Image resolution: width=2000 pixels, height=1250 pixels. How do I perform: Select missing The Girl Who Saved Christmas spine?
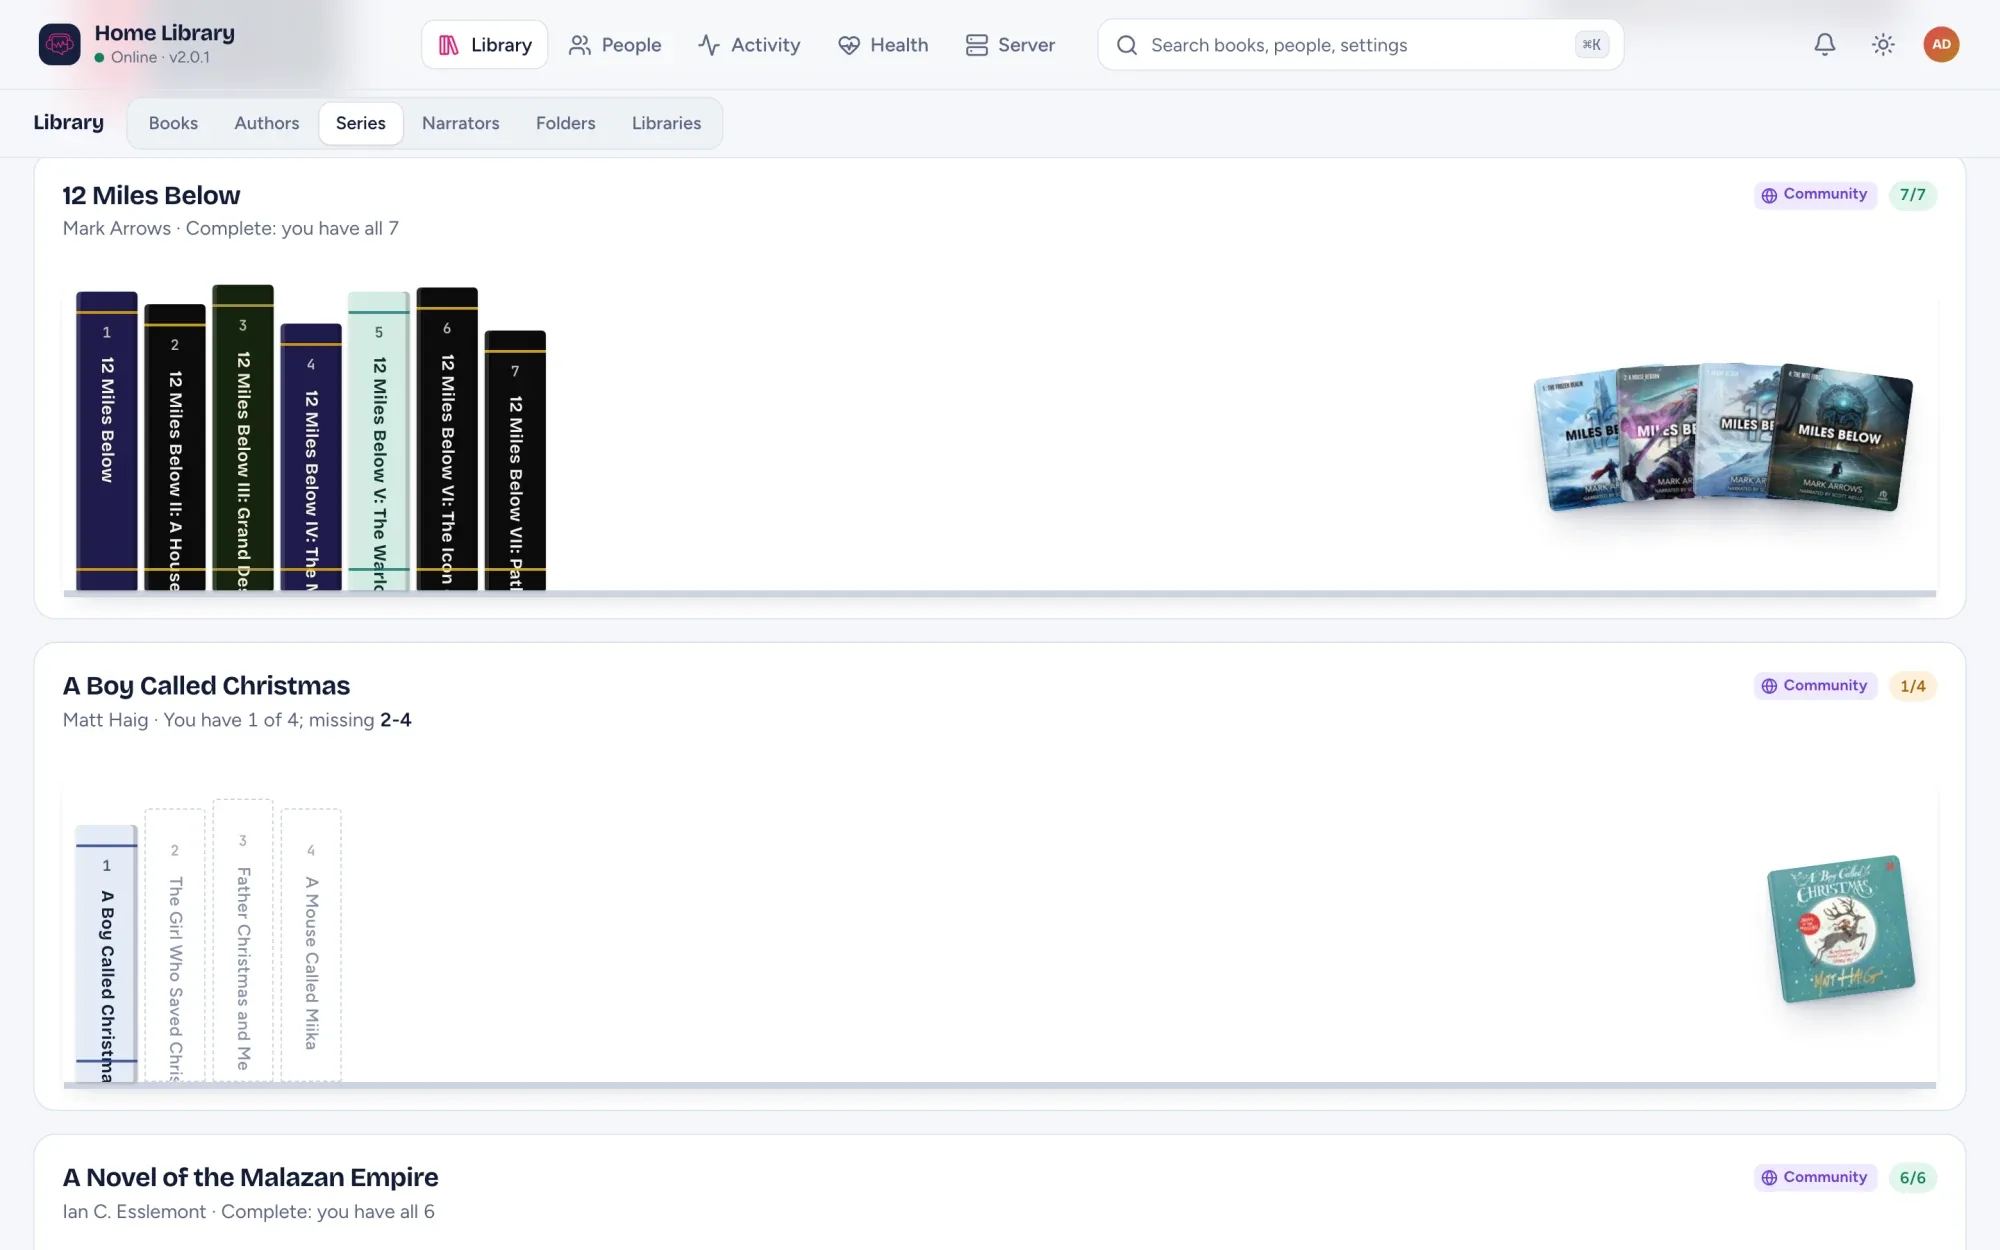tap(175, 946)
